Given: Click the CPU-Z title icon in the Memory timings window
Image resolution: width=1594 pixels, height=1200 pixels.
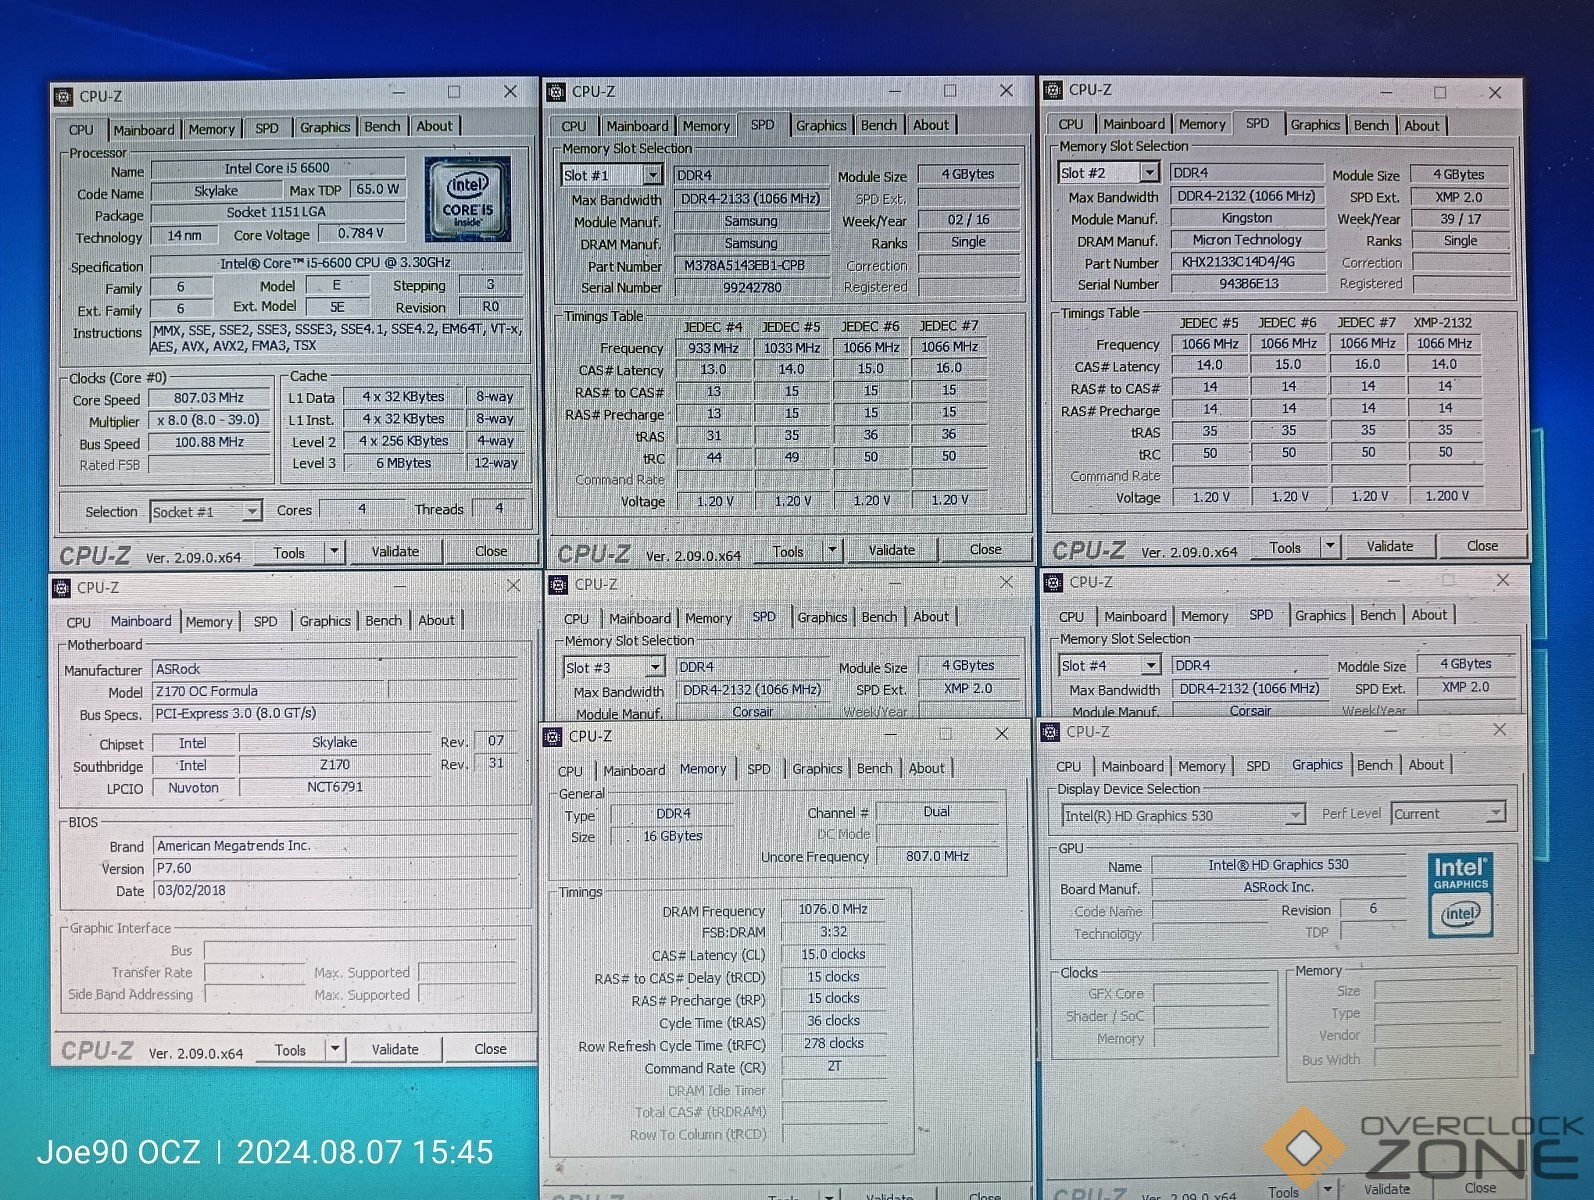Looking at the screenshot, I should (553, 737).
